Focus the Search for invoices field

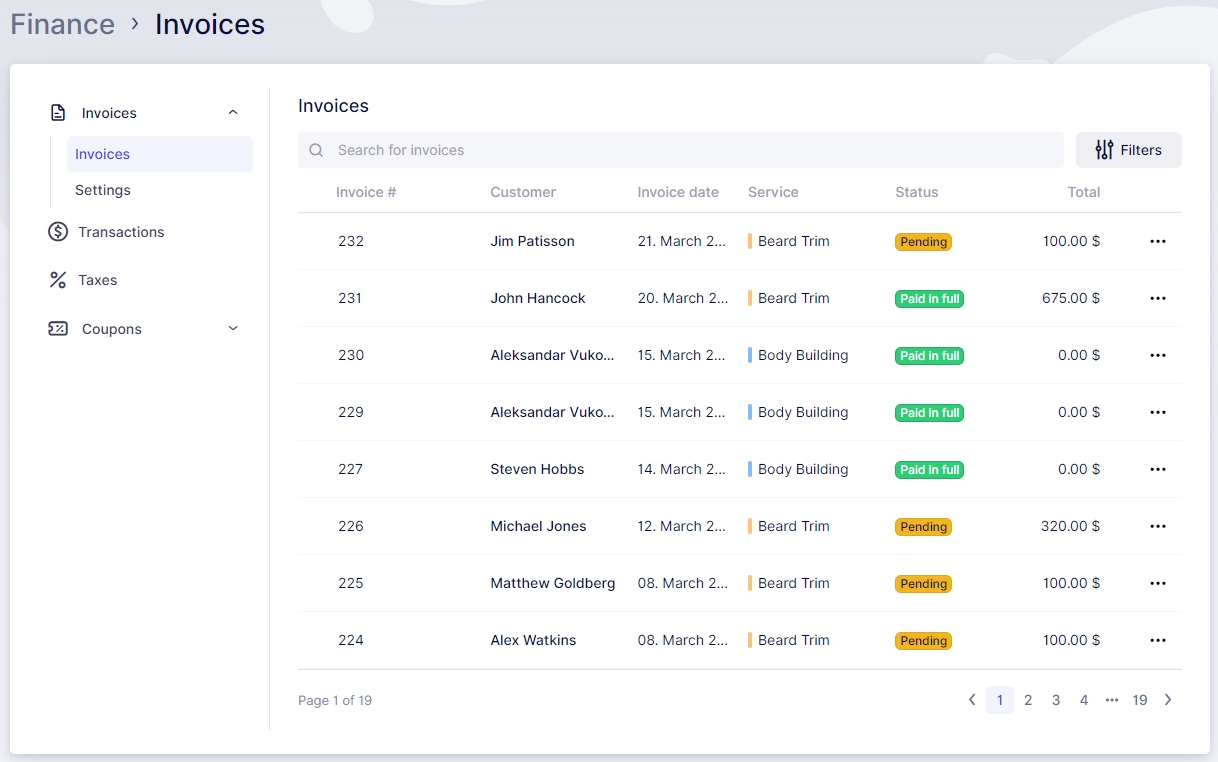pos(690,150)
